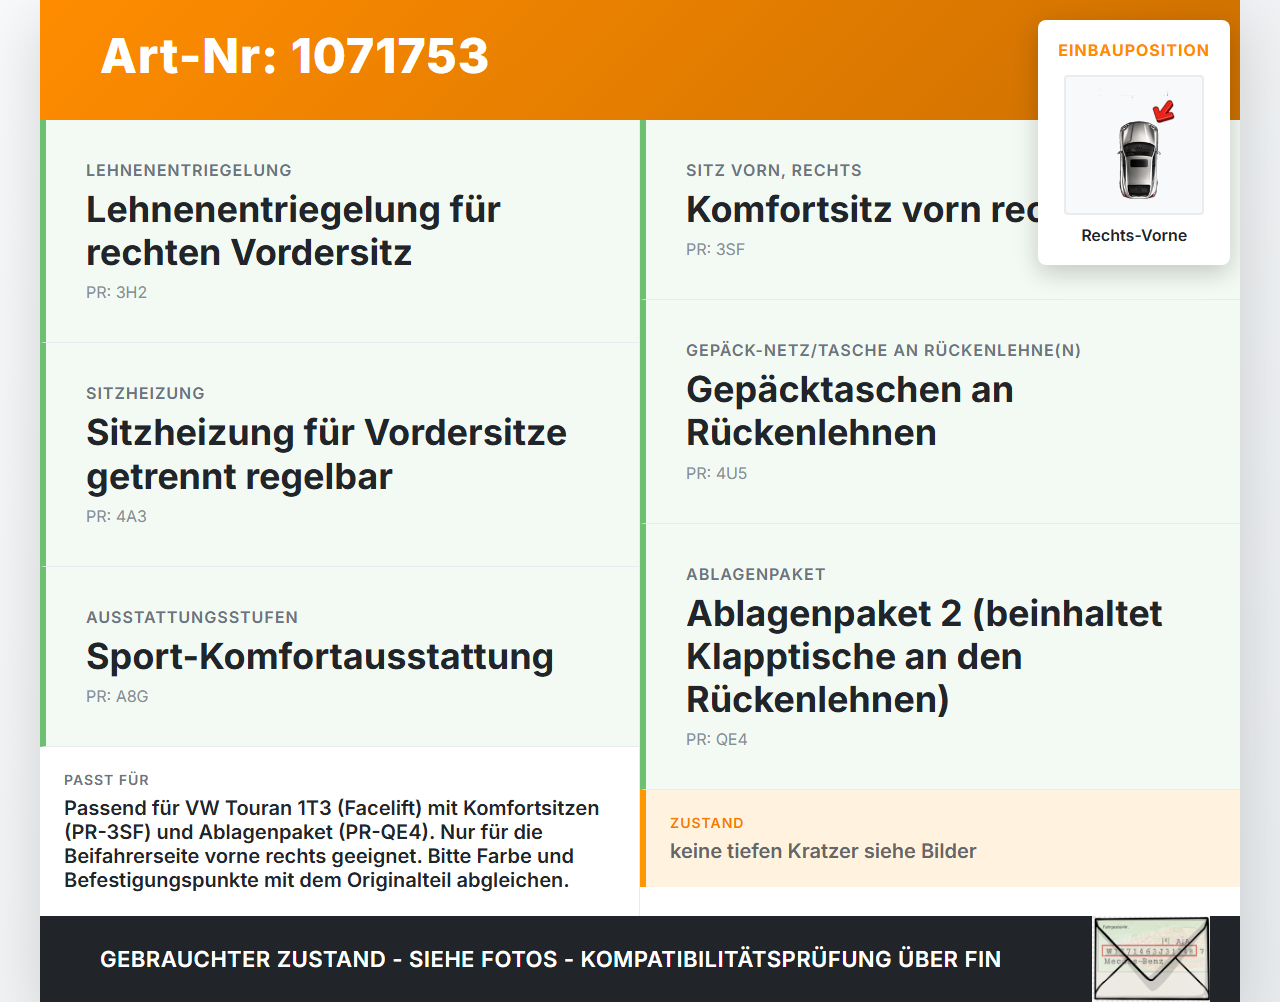The height and width of the screenshot is (1002, 1280).
Task: Select the 'Komfortsitz vorn' title
Action: (x=862, y=209)
